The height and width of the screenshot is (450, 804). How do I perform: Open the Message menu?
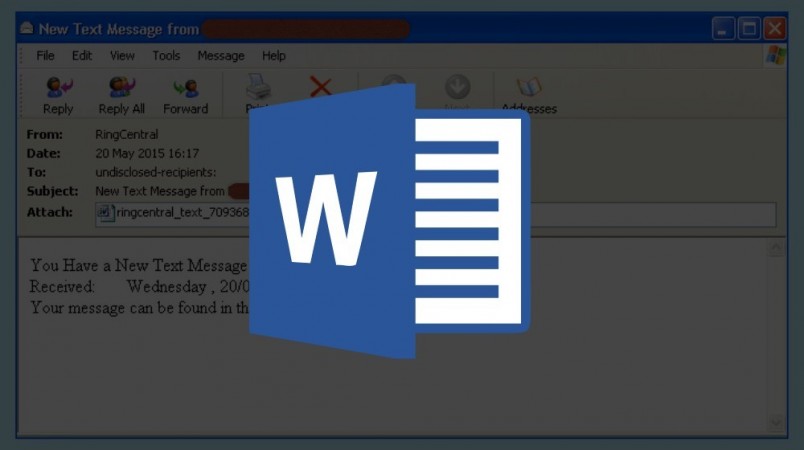click(x=221, y=56)
